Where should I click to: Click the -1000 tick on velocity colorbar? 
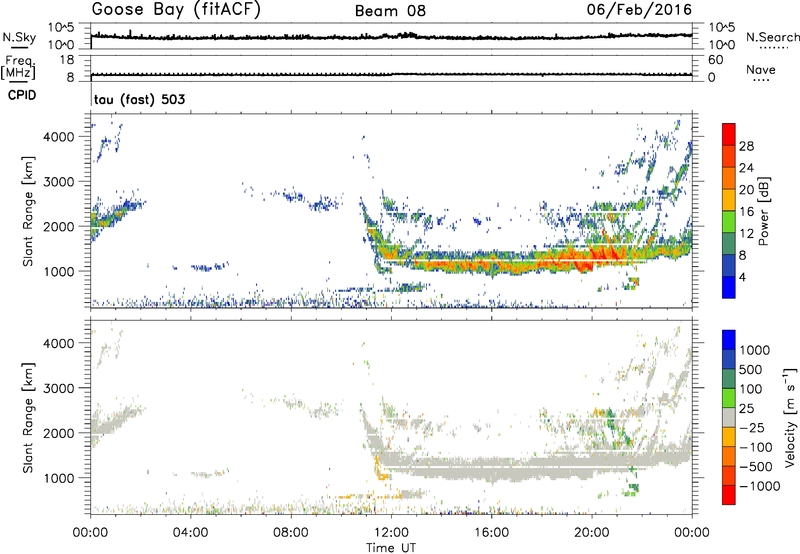click(759, 486)
